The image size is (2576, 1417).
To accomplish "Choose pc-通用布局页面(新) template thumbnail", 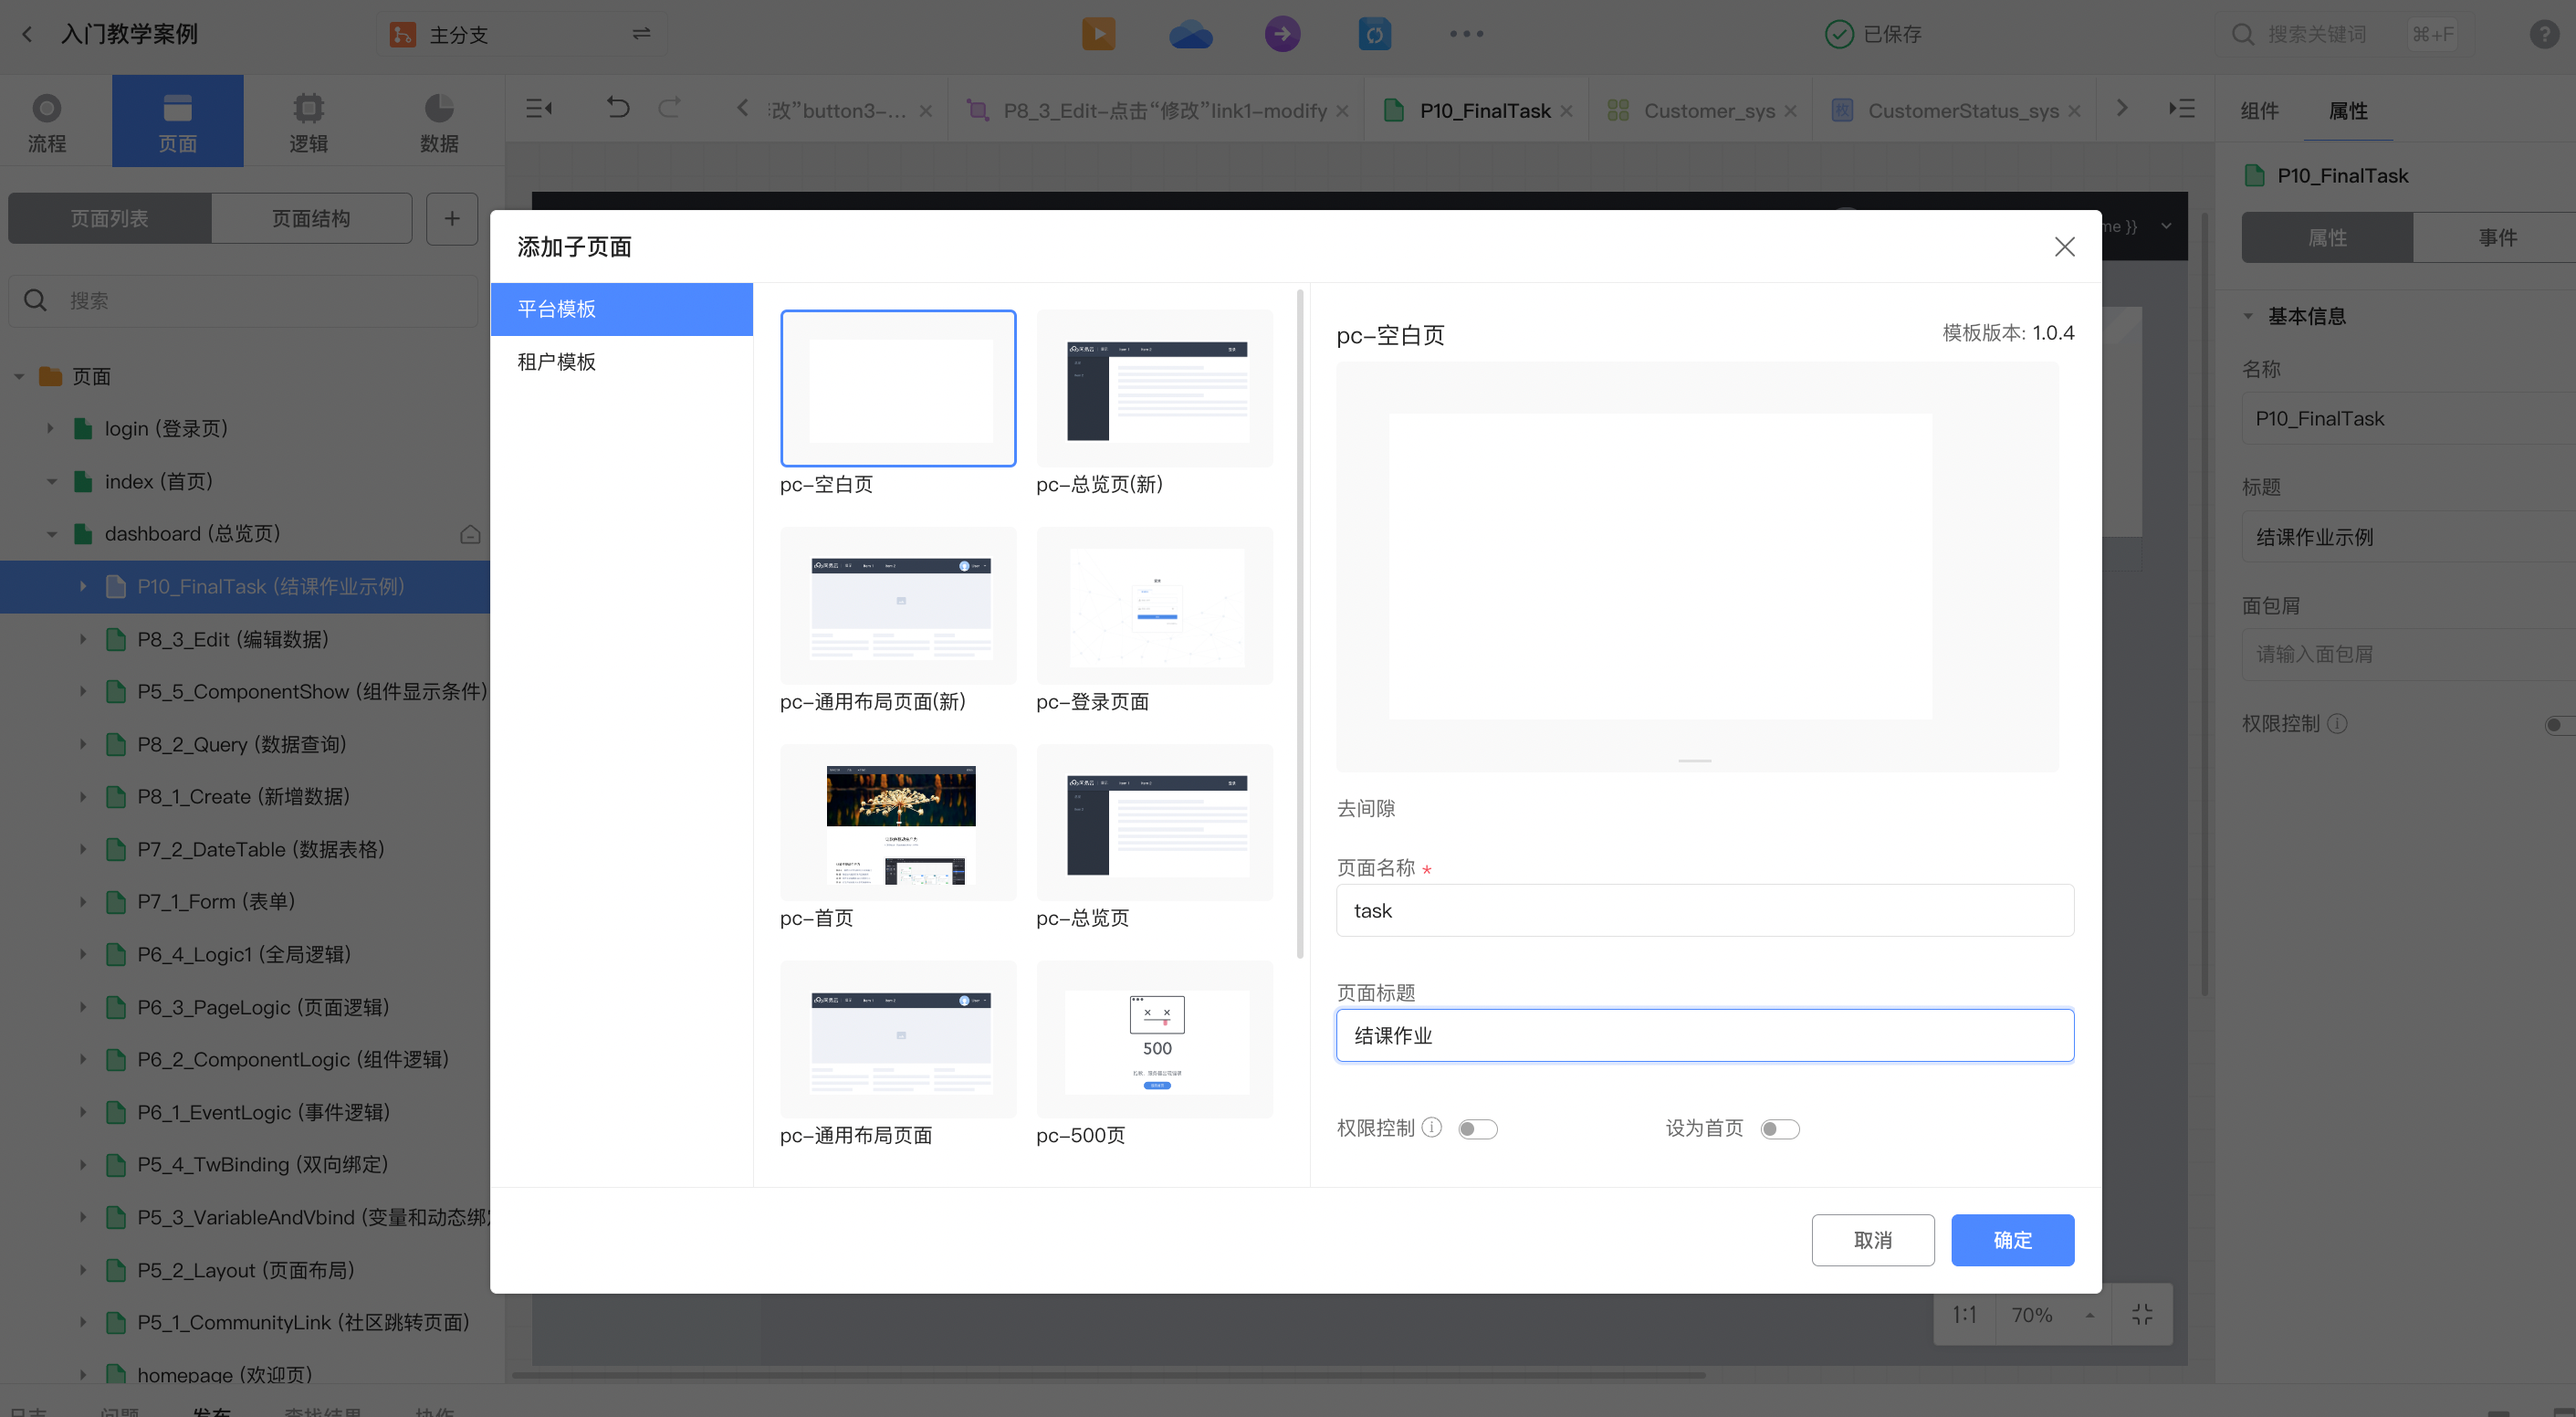I will (x=898, y=605).
